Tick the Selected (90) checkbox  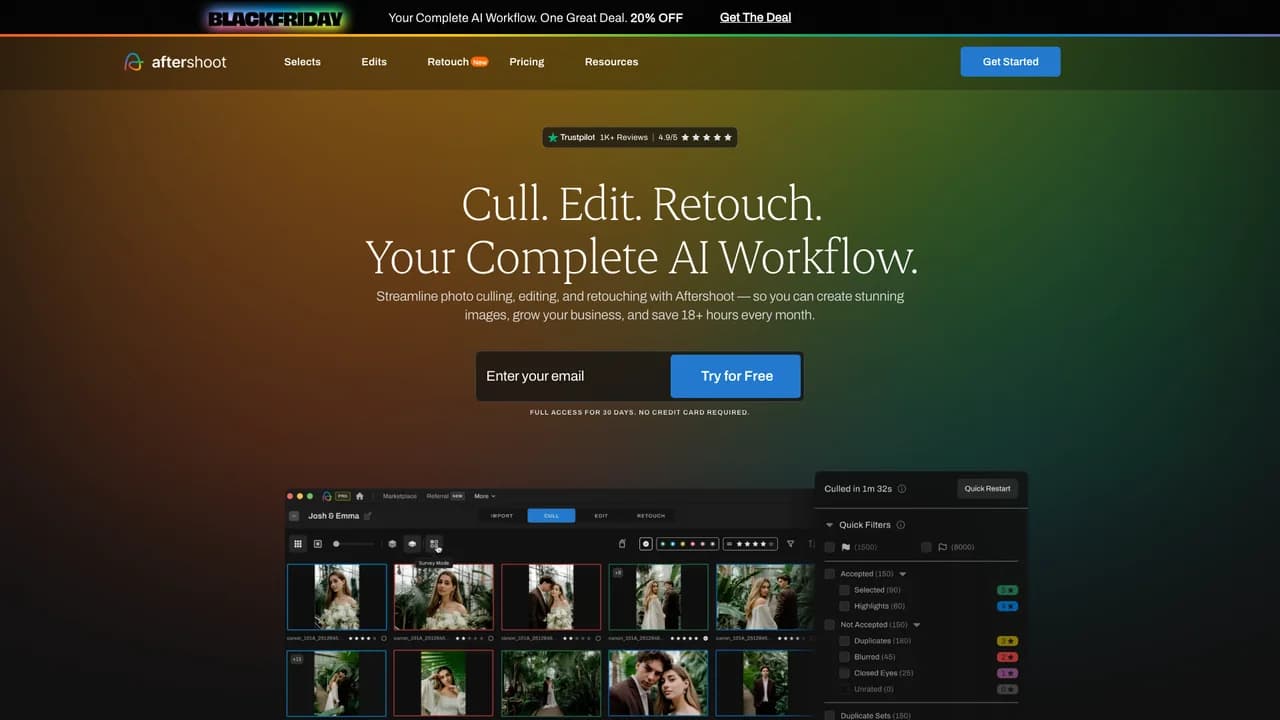click(x=845, y=590)
